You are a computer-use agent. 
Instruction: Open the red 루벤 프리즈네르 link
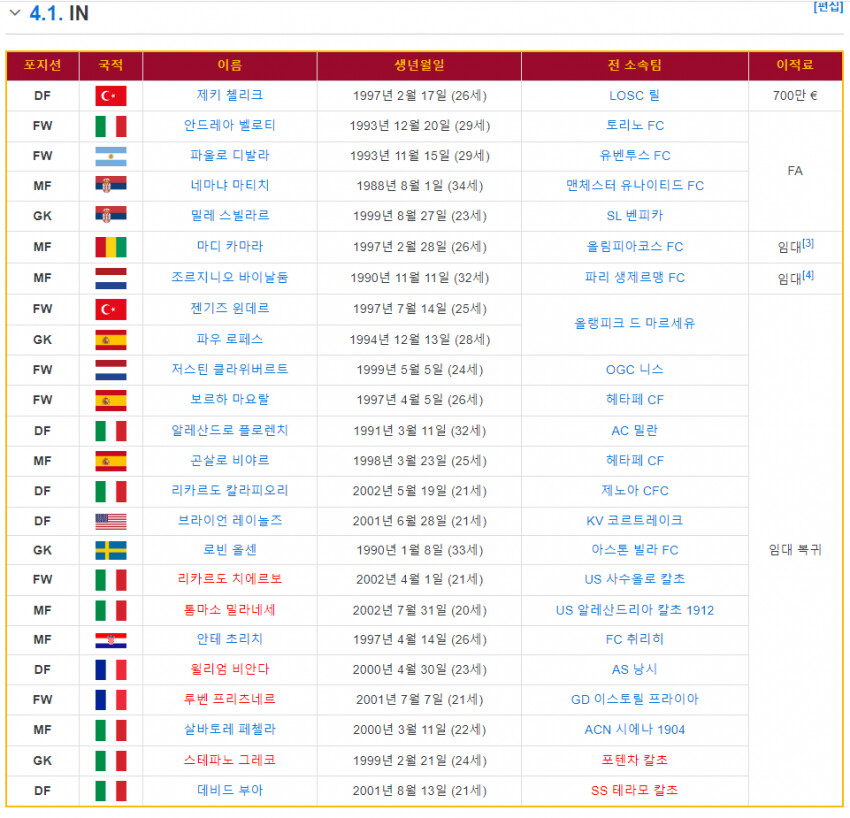coord(229,699)
